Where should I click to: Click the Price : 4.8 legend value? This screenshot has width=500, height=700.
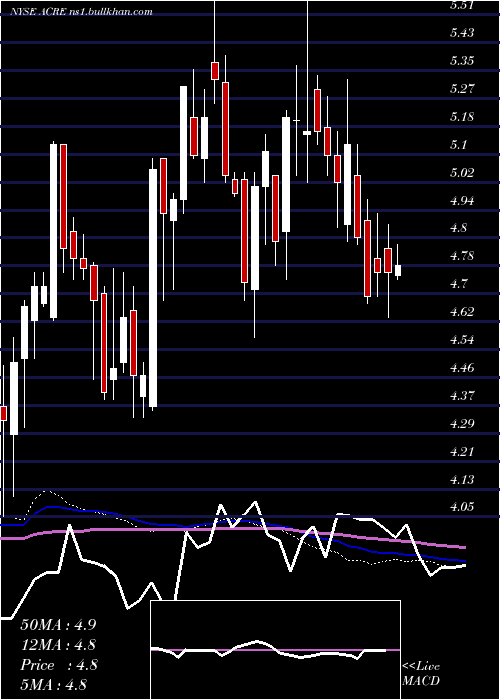(x=58, y=665)
